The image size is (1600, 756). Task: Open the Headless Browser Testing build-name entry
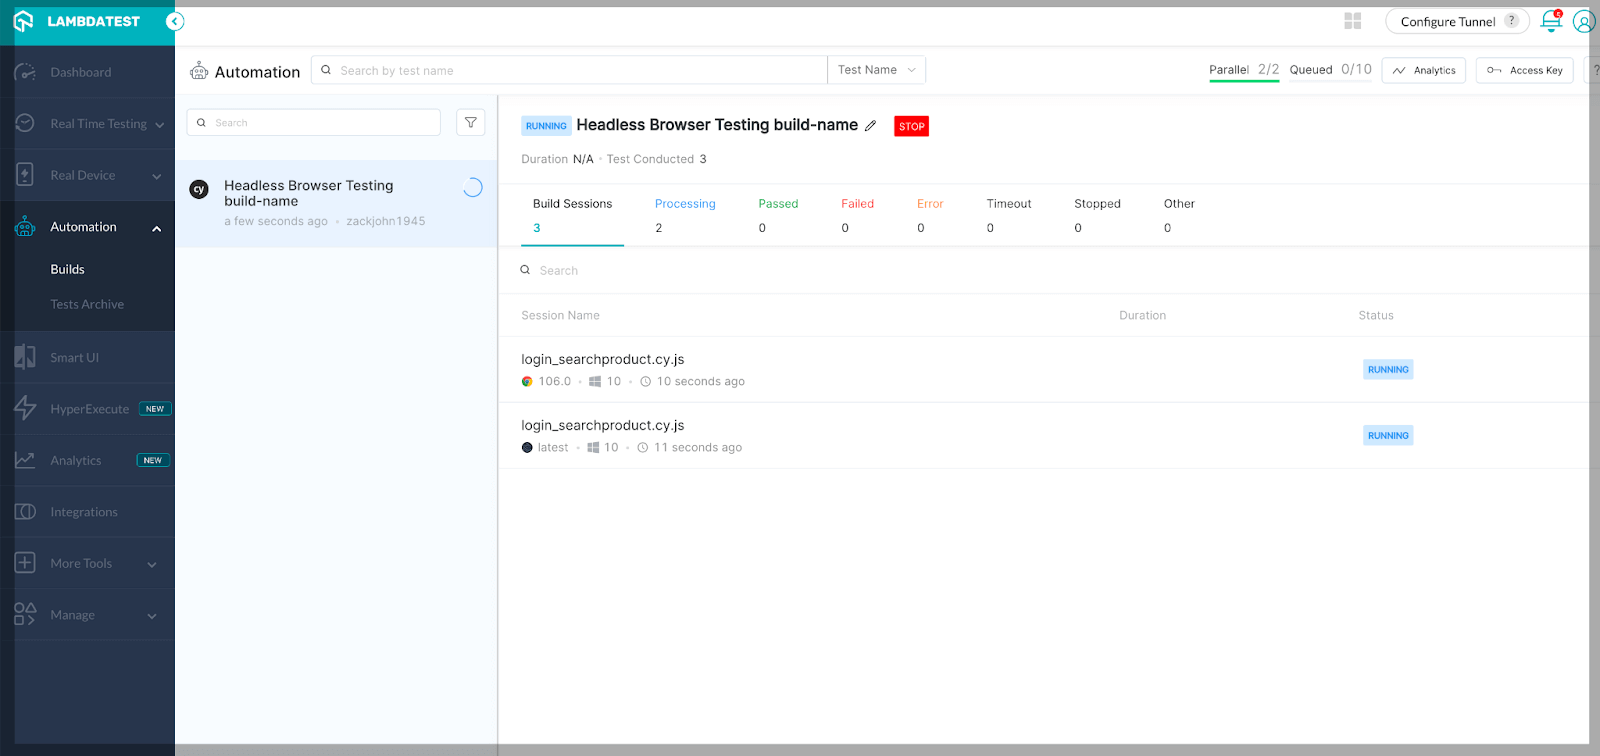(336, 203)
